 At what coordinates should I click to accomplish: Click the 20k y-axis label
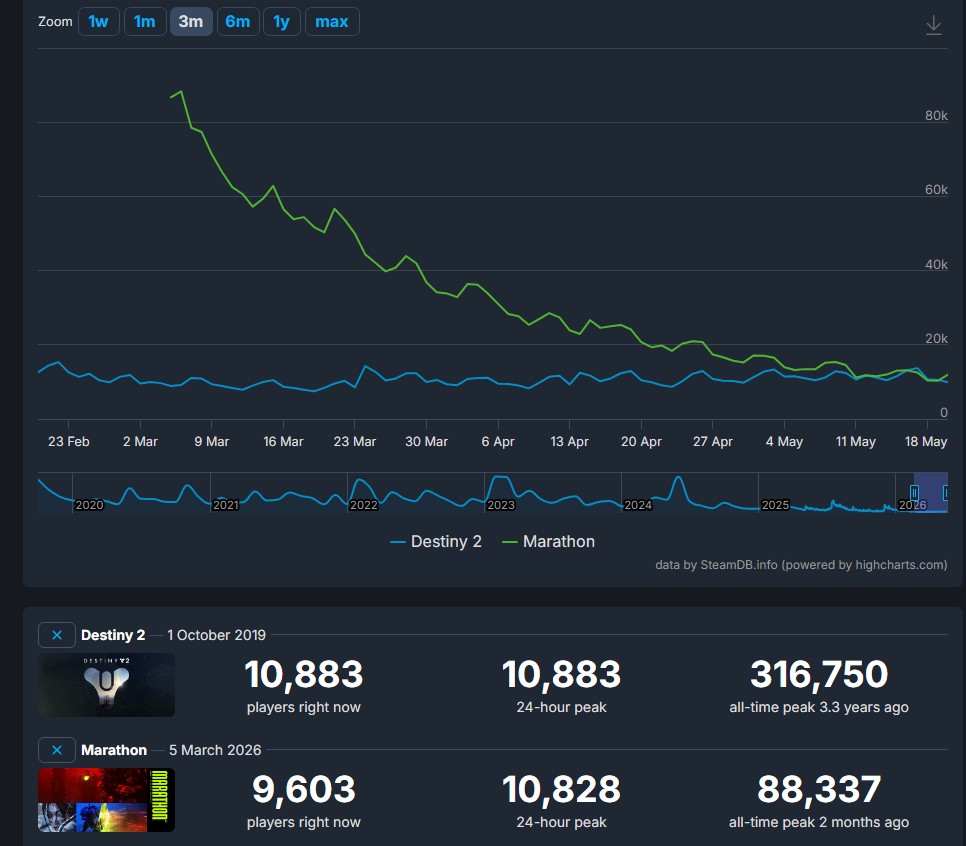(936, 338)
